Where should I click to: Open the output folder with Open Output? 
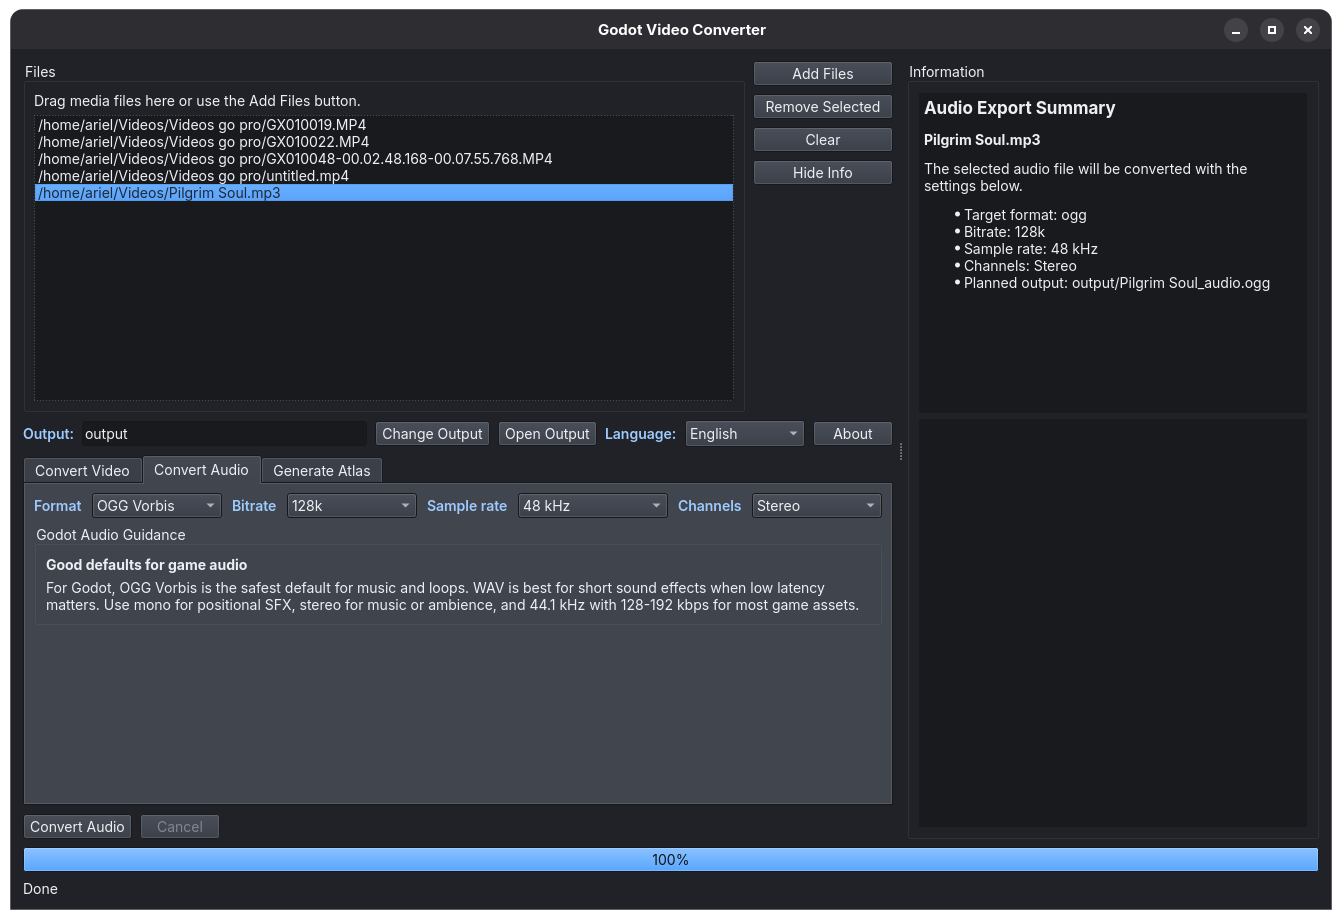pos(547,434)
